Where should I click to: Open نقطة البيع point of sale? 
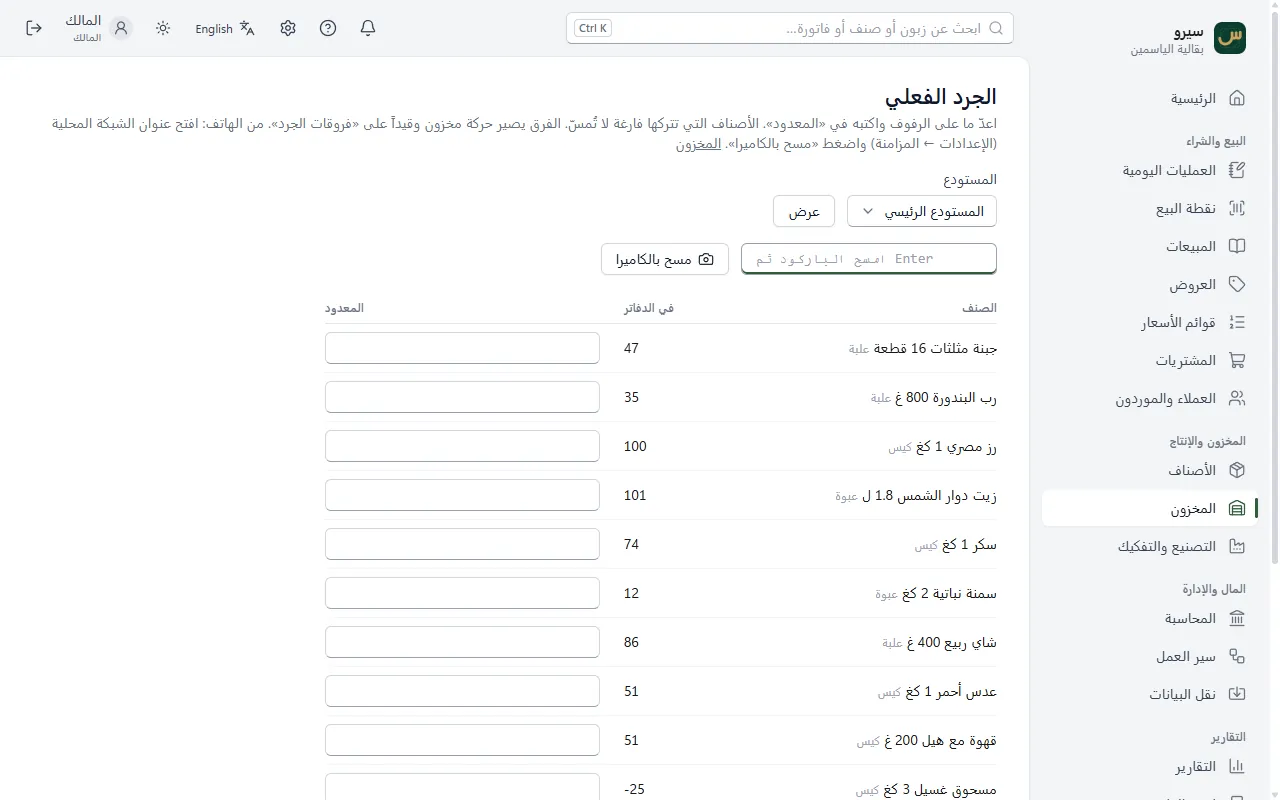point(1150,208)
